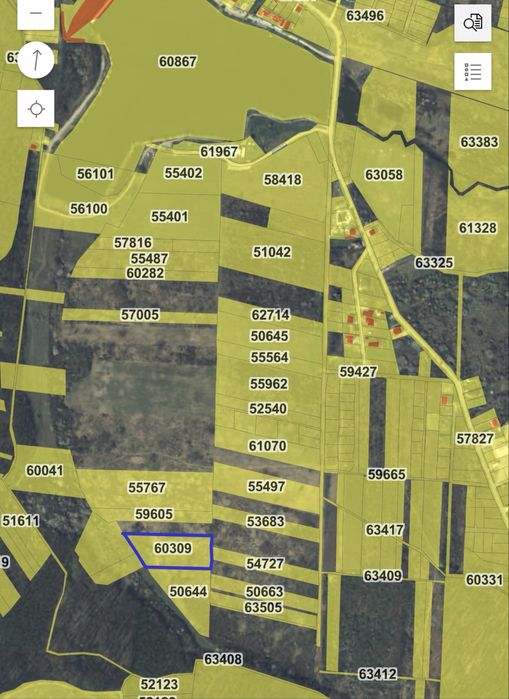Select parcel 55962
This screenshot has width=509, height=699.
pos(268,384)
